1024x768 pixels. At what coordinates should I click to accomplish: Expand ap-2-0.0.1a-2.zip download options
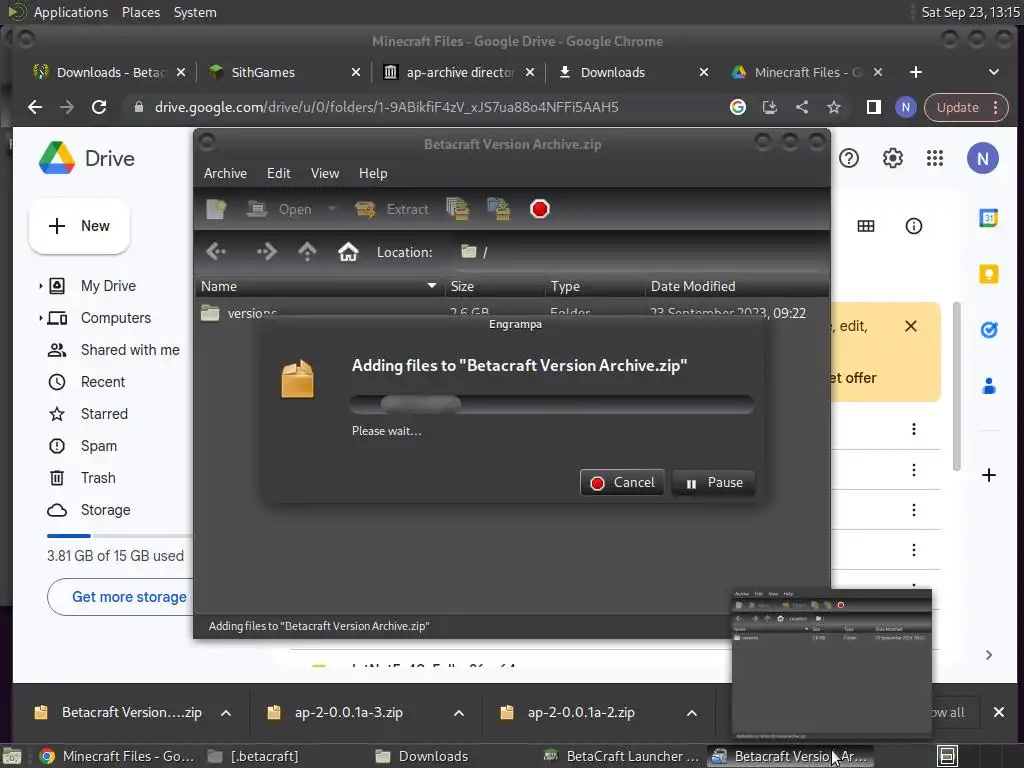pos(692,713)
